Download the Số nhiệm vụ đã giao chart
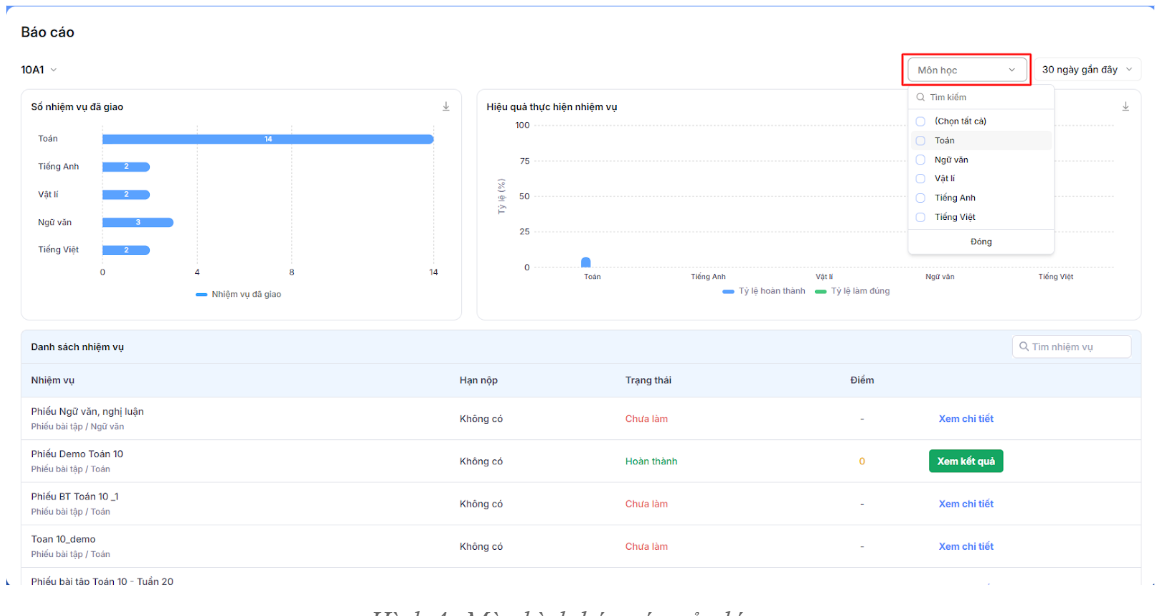 pyautogui.click(x=446, y=107)
